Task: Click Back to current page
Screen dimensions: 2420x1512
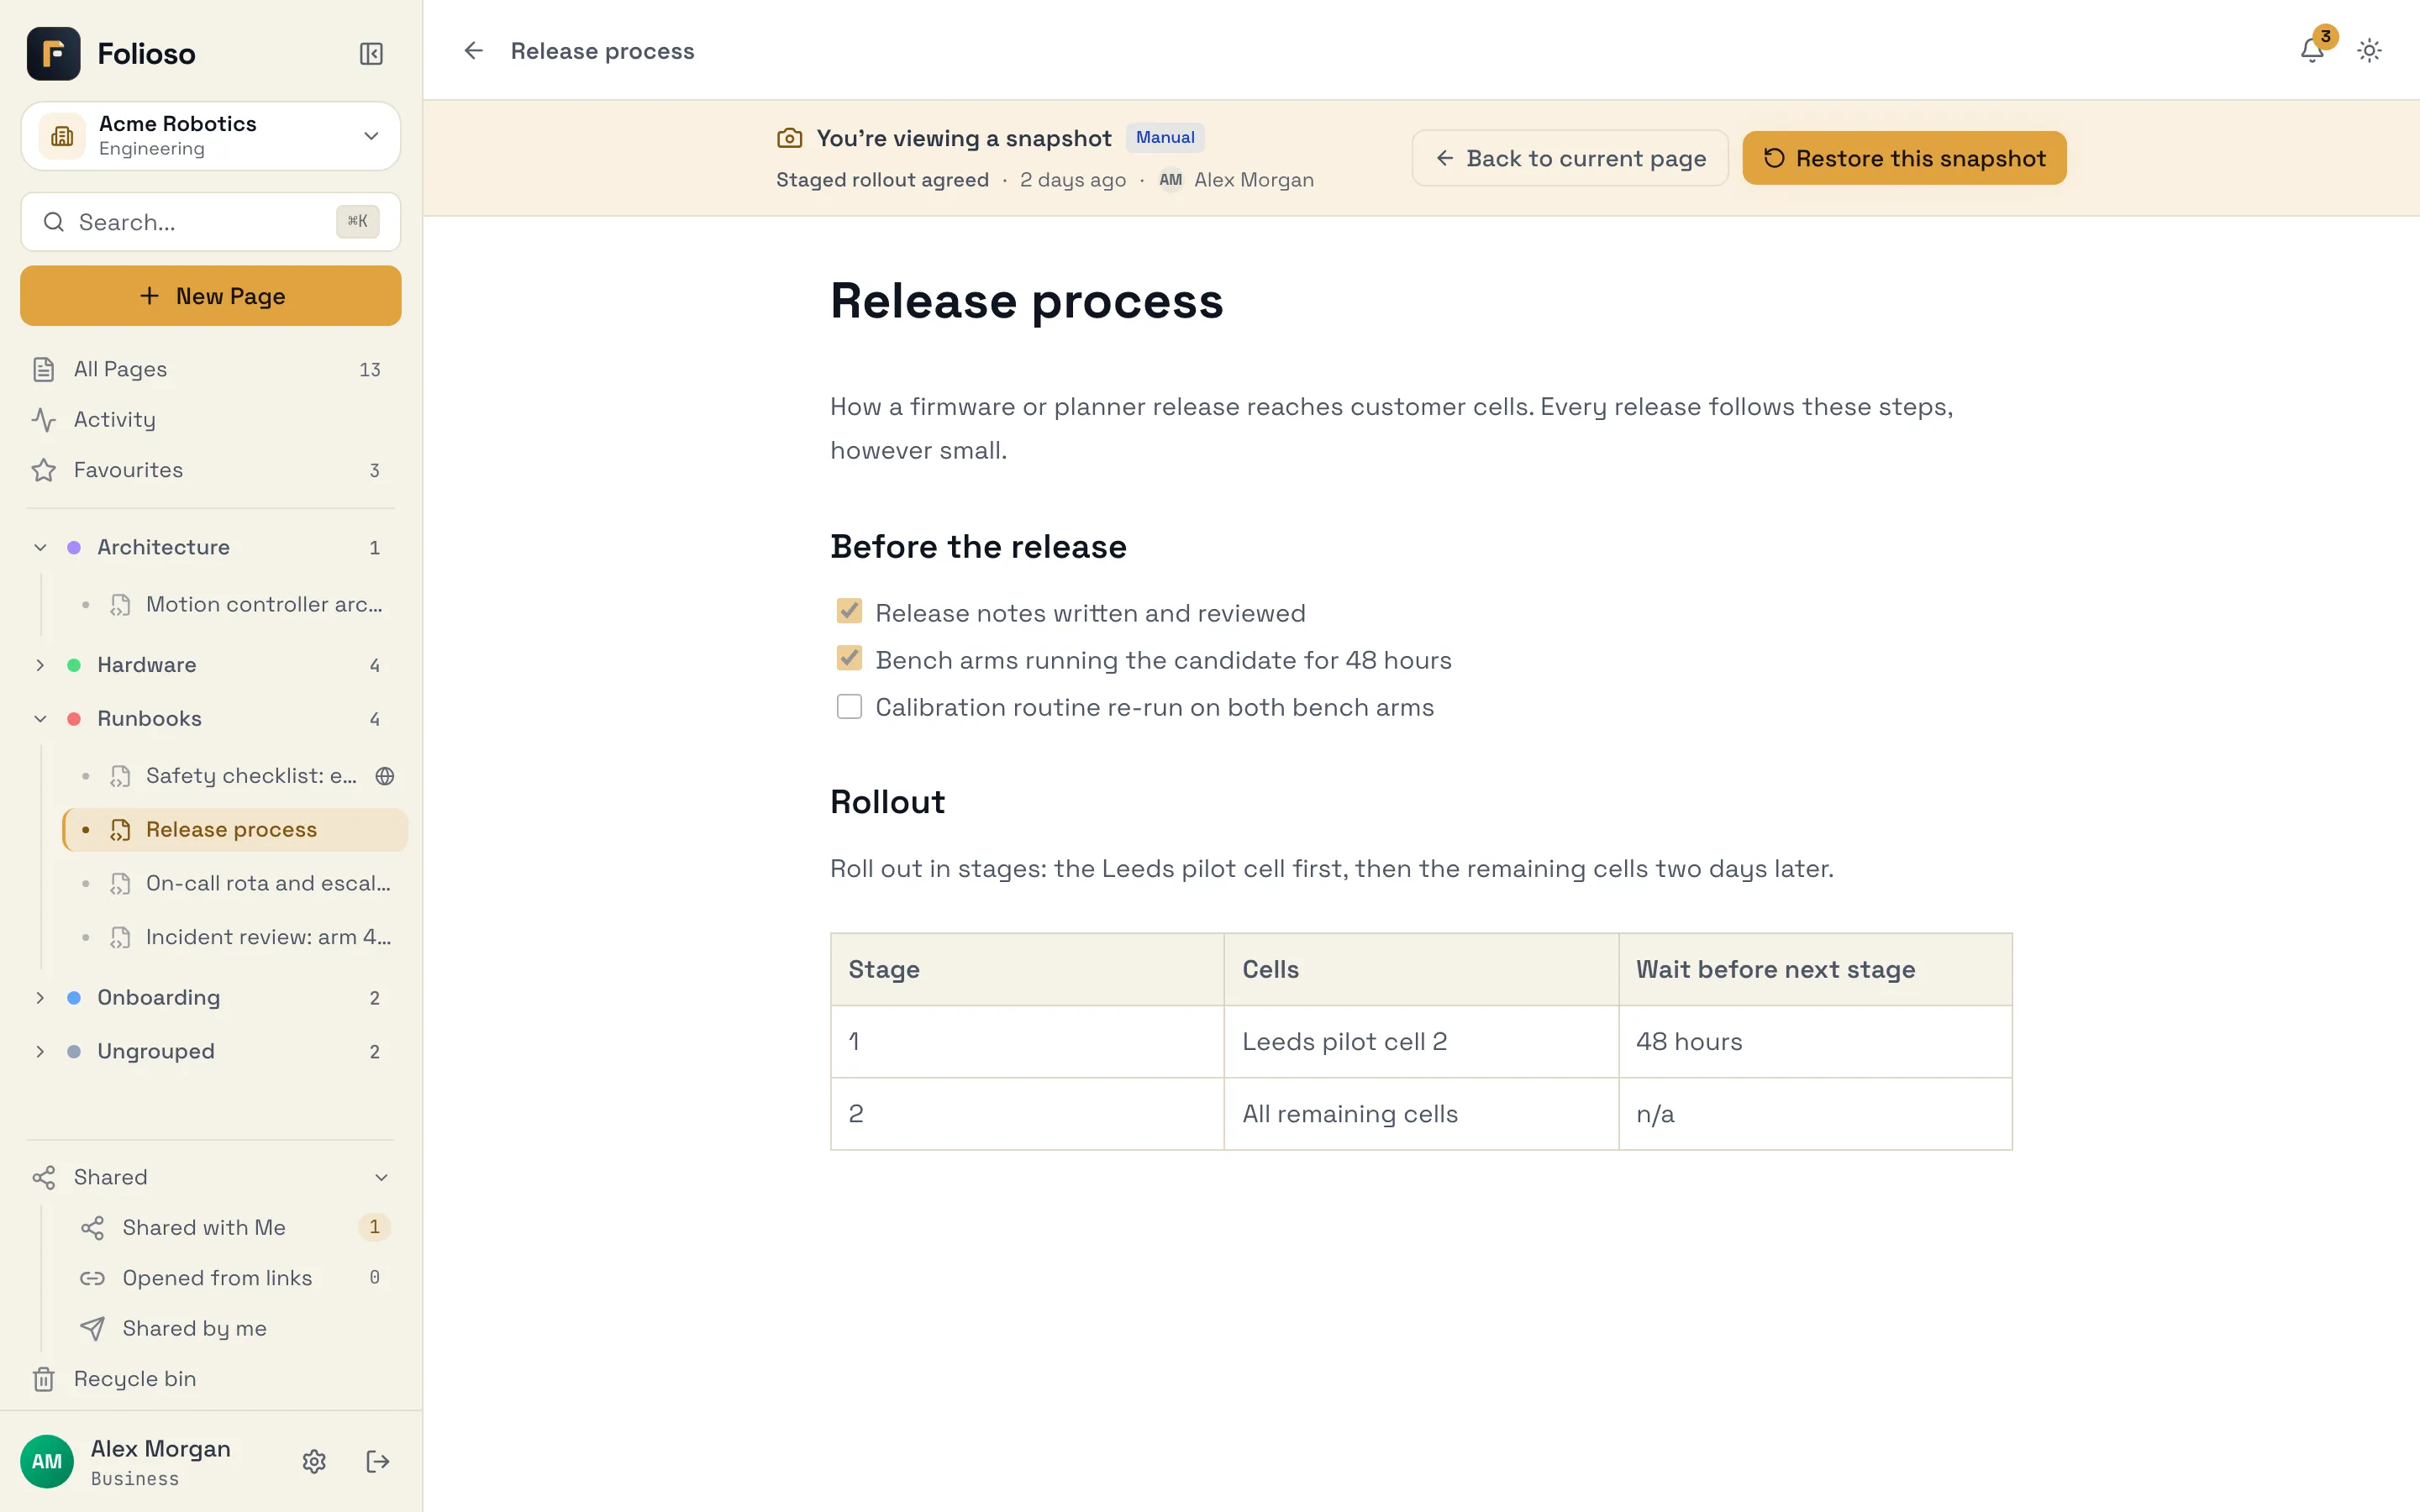Action: (x=1570, y=158)
